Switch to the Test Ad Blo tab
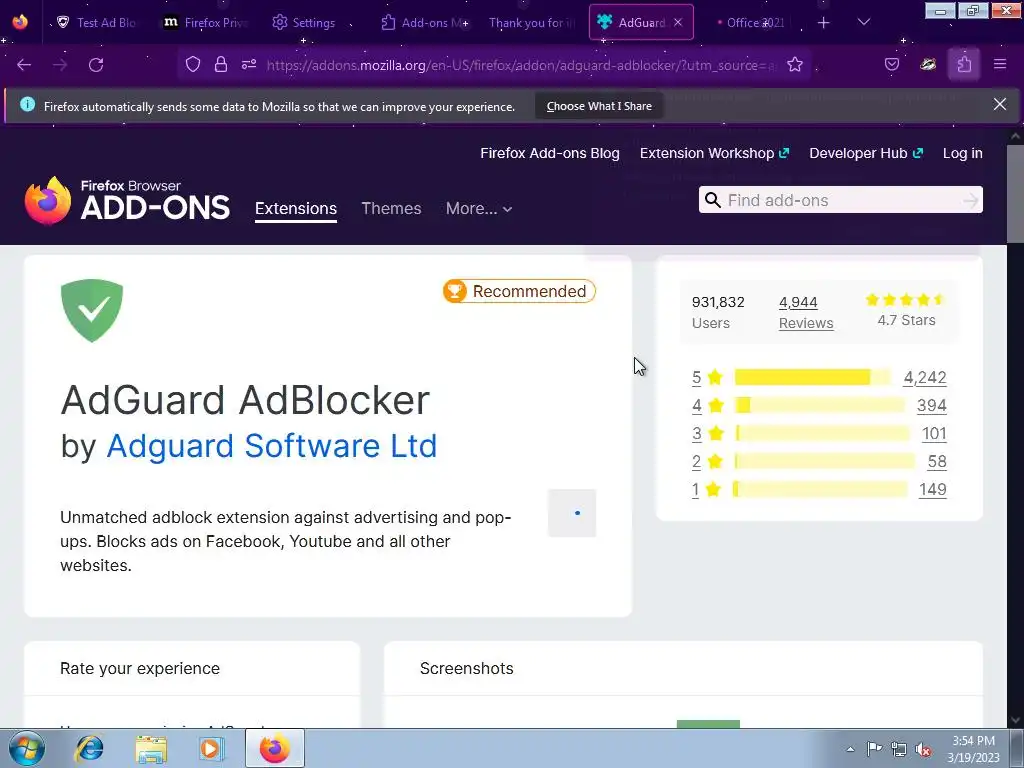 (98, 22)
